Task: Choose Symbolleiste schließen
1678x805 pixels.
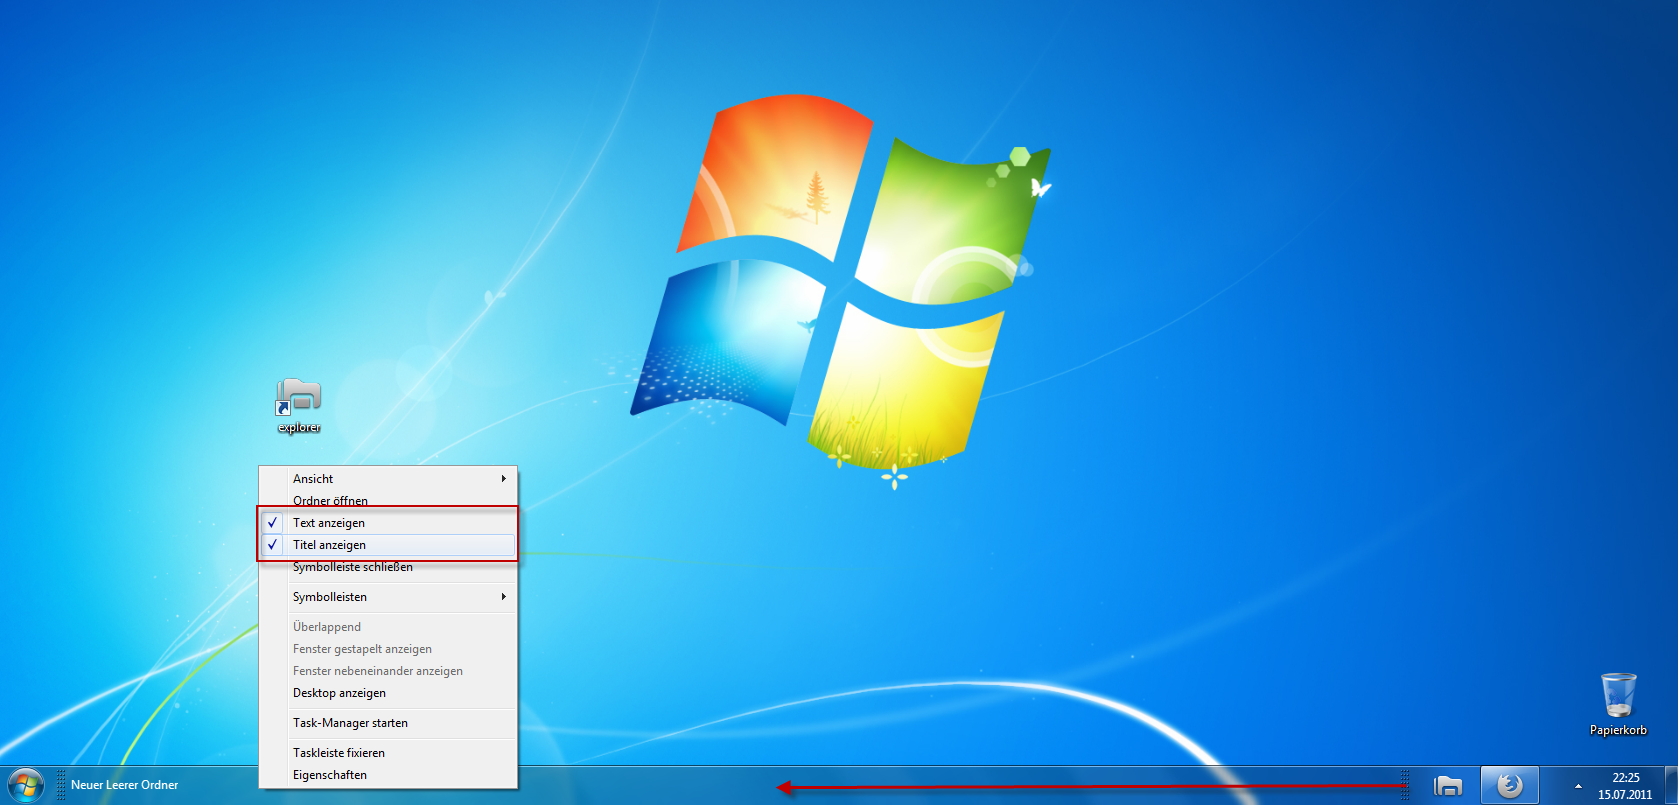Action: click(x=388, y=567)
